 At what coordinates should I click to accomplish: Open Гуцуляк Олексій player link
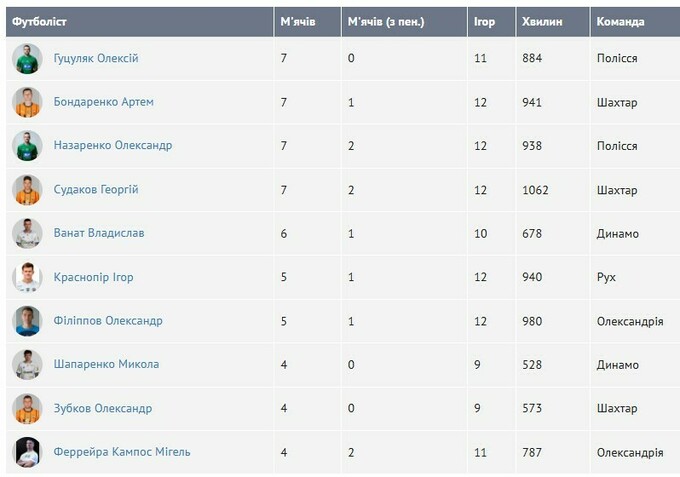click(x=96, y=59)
